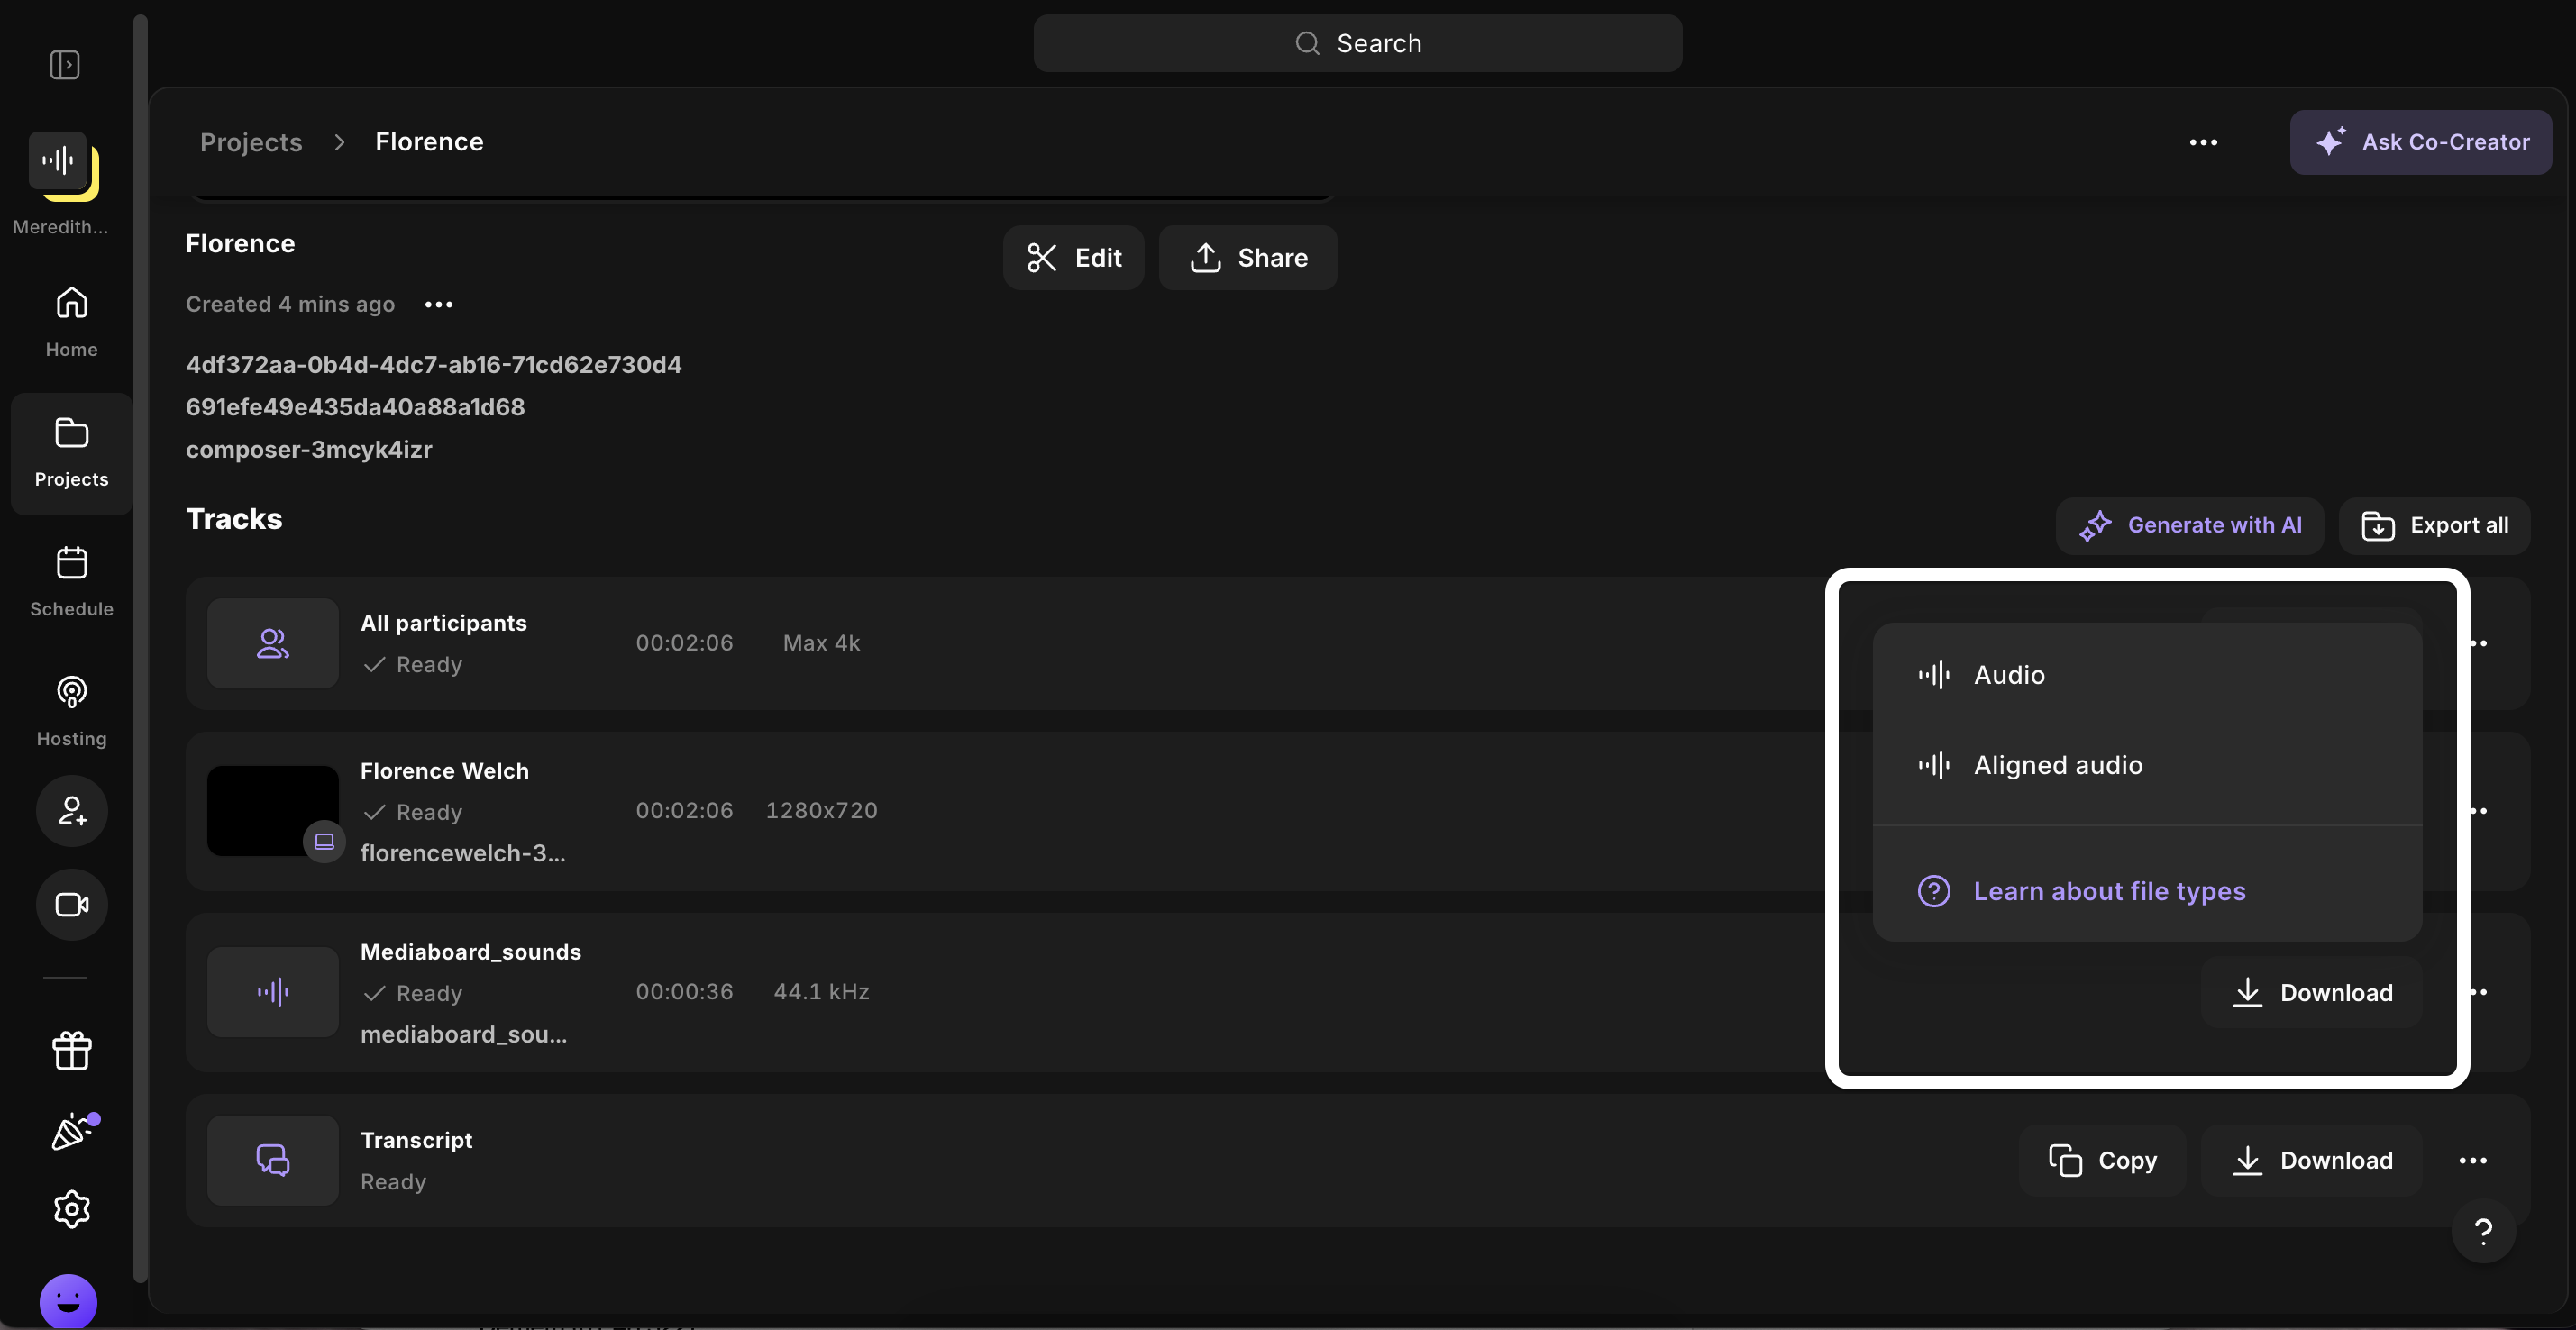Image resolution: width=2576 pixels, height=1330 pixels.
Task: Open the settings gear icon
Action: 71,1209
